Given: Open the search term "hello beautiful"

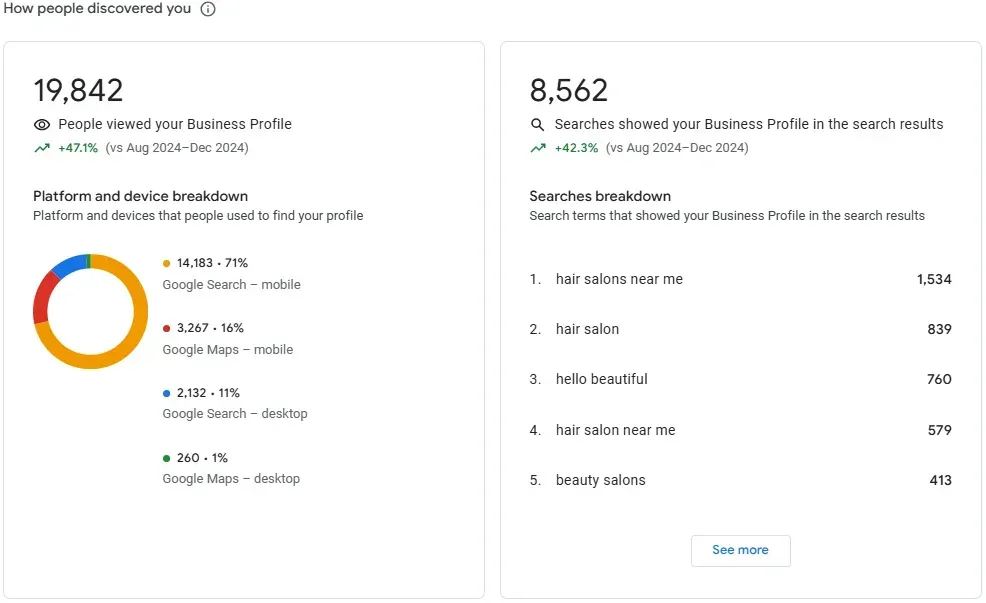Looking at the screenshot, I should (x=601, y=379).
